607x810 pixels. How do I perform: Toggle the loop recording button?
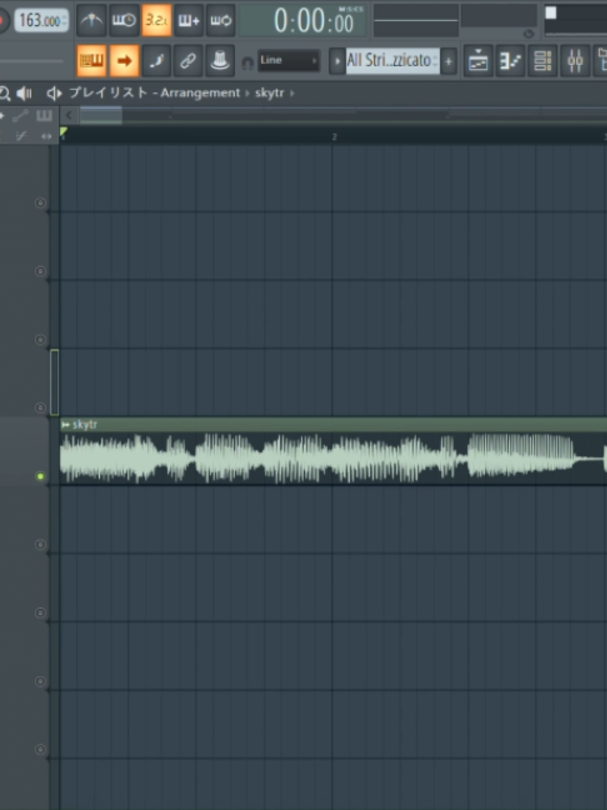click(x=221, y=20)
